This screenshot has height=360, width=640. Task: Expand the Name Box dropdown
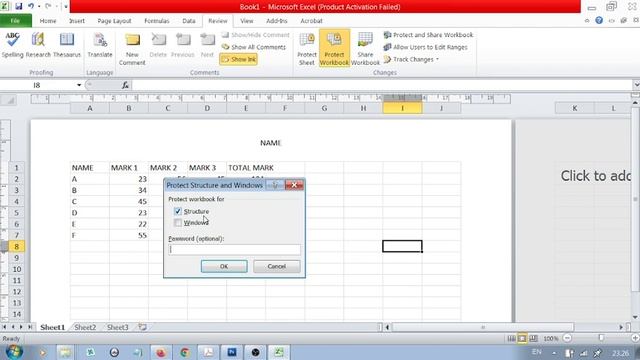(79, 85)
